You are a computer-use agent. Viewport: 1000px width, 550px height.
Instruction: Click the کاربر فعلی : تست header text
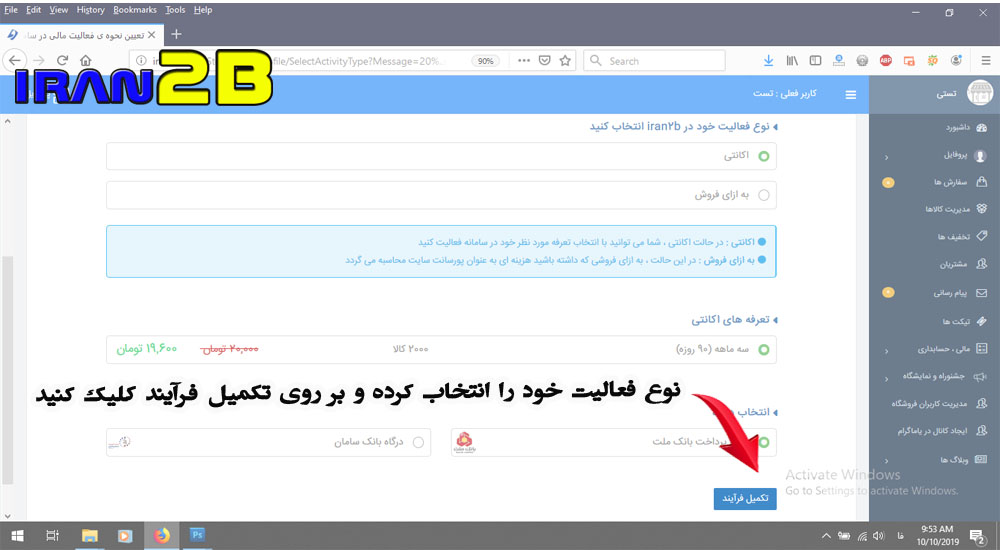click(785, 93)
